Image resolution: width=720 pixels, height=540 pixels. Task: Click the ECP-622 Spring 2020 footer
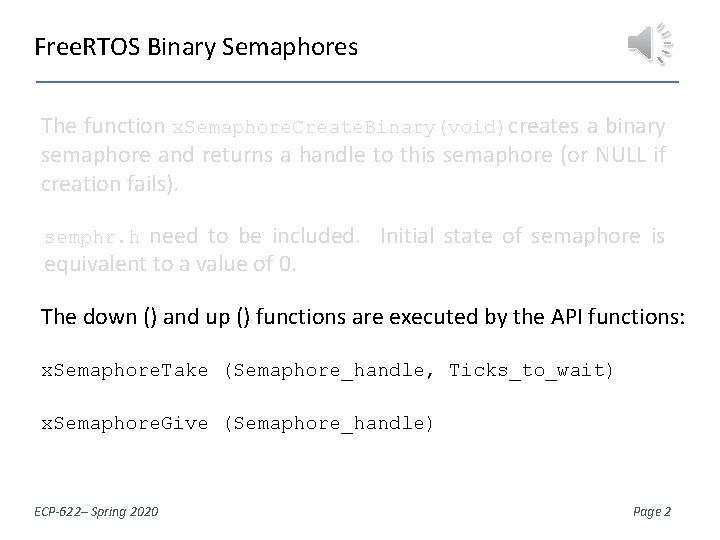(x=99, y=511)
